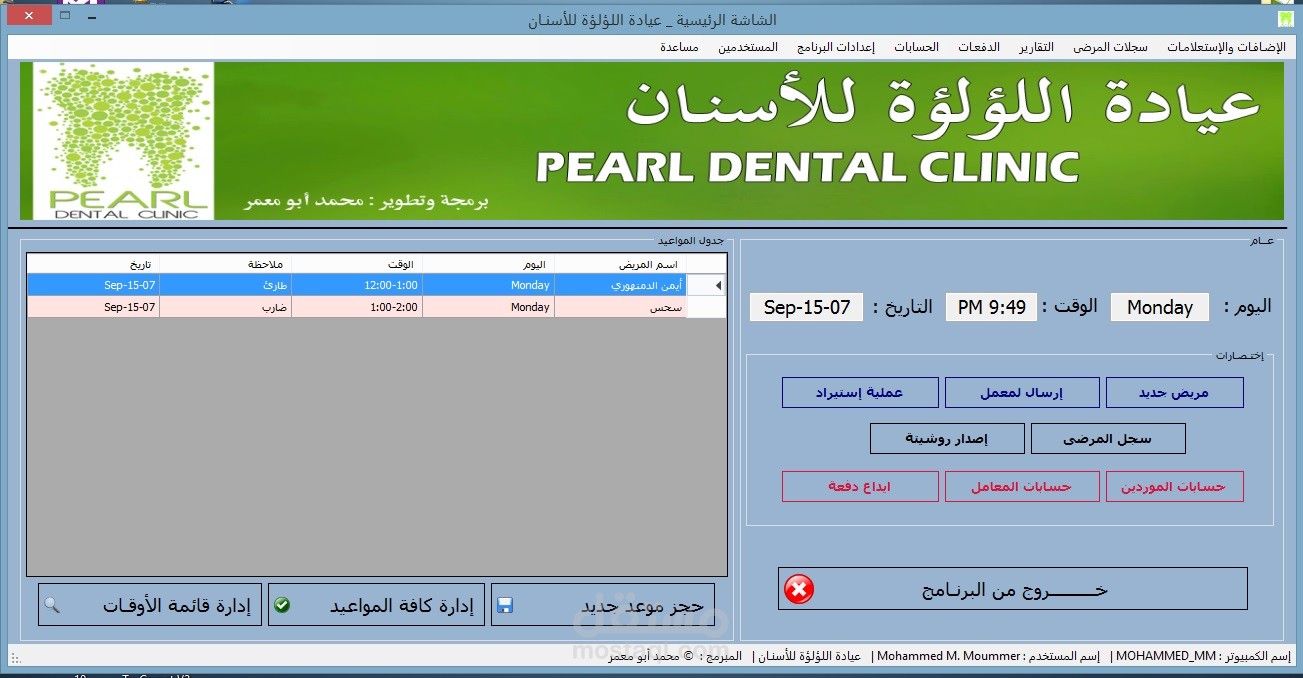Click the green application icon in the title bar
The height and width of the screenshot is (678, 1303).
[x=1287, y=17]
